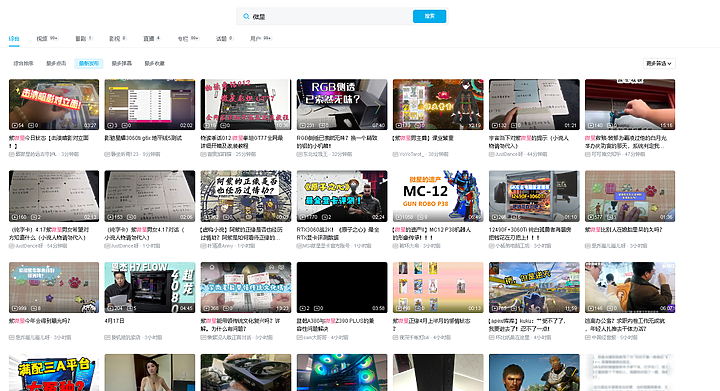Sort results by 最多点击

[x=56, y=63]
